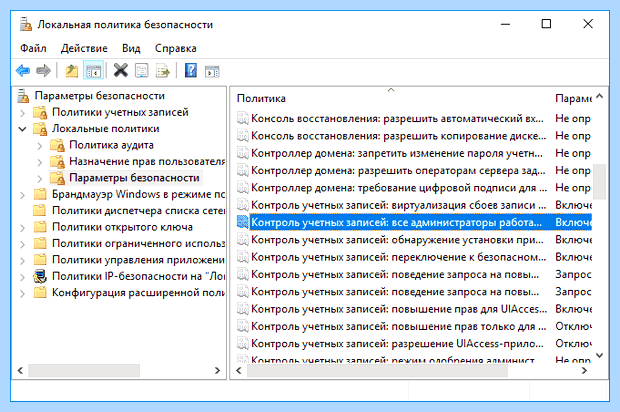620x412 pixels.
Task: Expand Политики ограниченного использ node
Action: tap(23, 244)
